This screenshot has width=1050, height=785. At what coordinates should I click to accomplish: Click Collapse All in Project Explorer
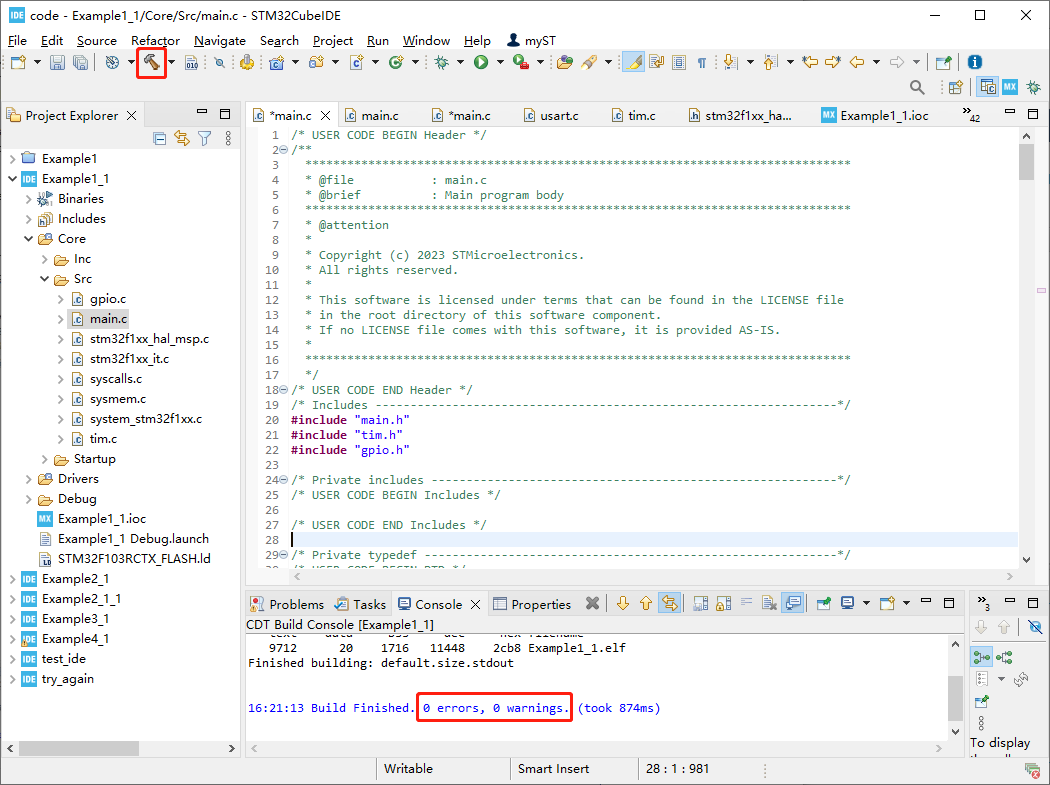click(x=159, y=139)
